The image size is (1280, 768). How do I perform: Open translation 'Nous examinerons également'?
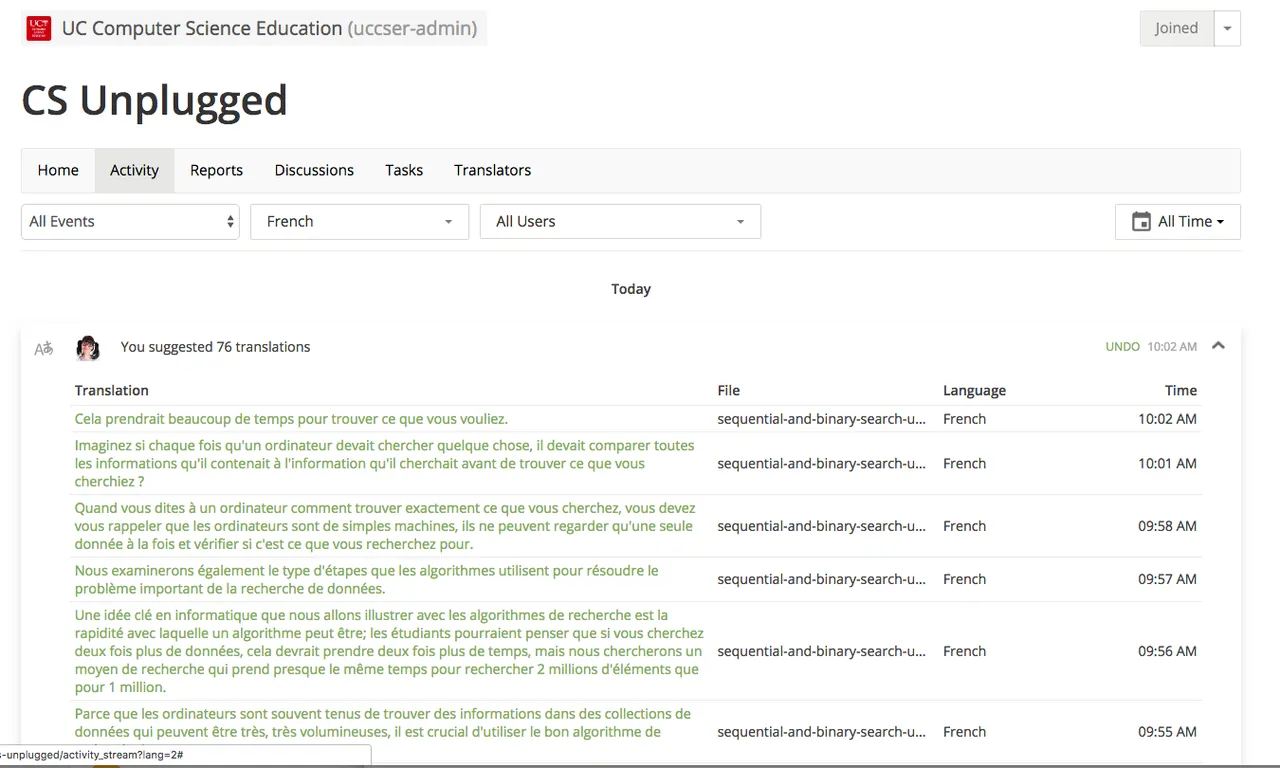(367, 580)
